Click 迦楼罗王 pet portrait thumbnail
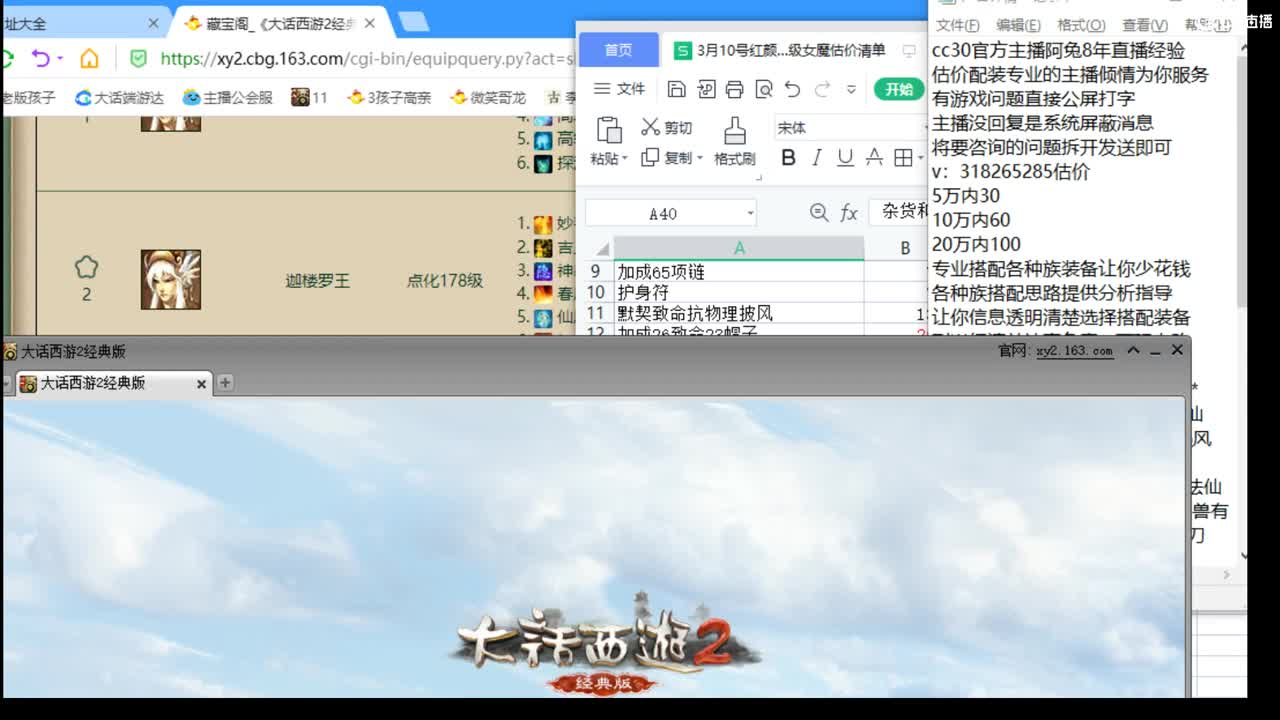The image size is (1280, 720). [x=171, y=279]
